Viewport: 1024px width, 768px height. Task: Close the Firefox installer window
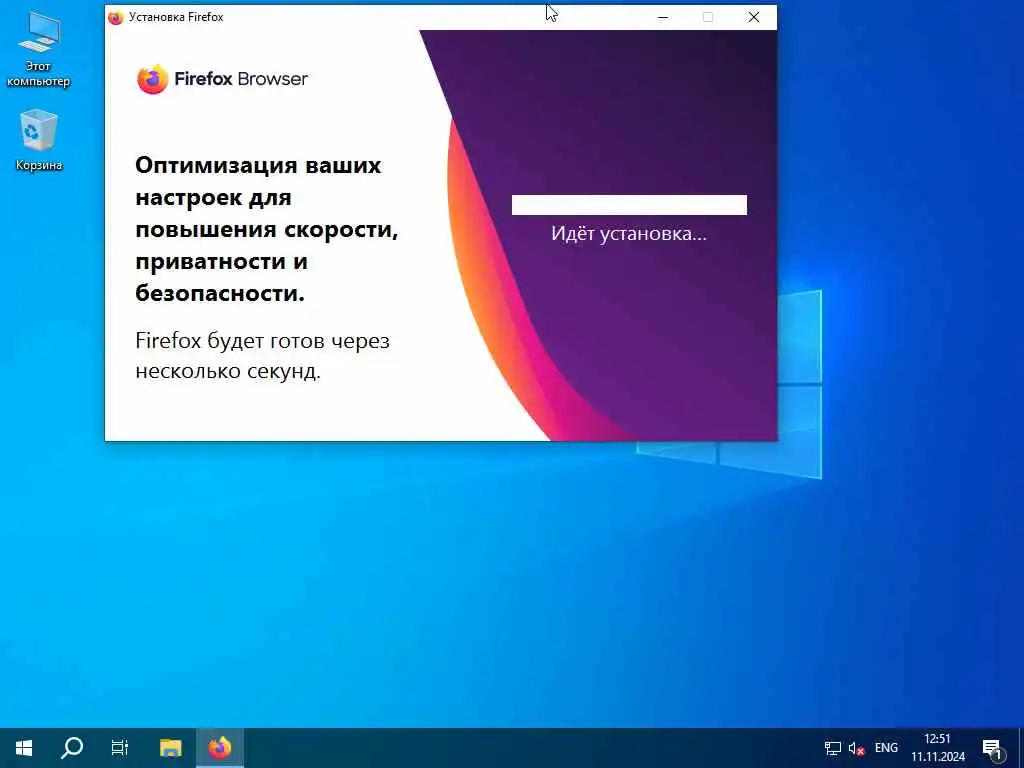(x=754, y=17)
